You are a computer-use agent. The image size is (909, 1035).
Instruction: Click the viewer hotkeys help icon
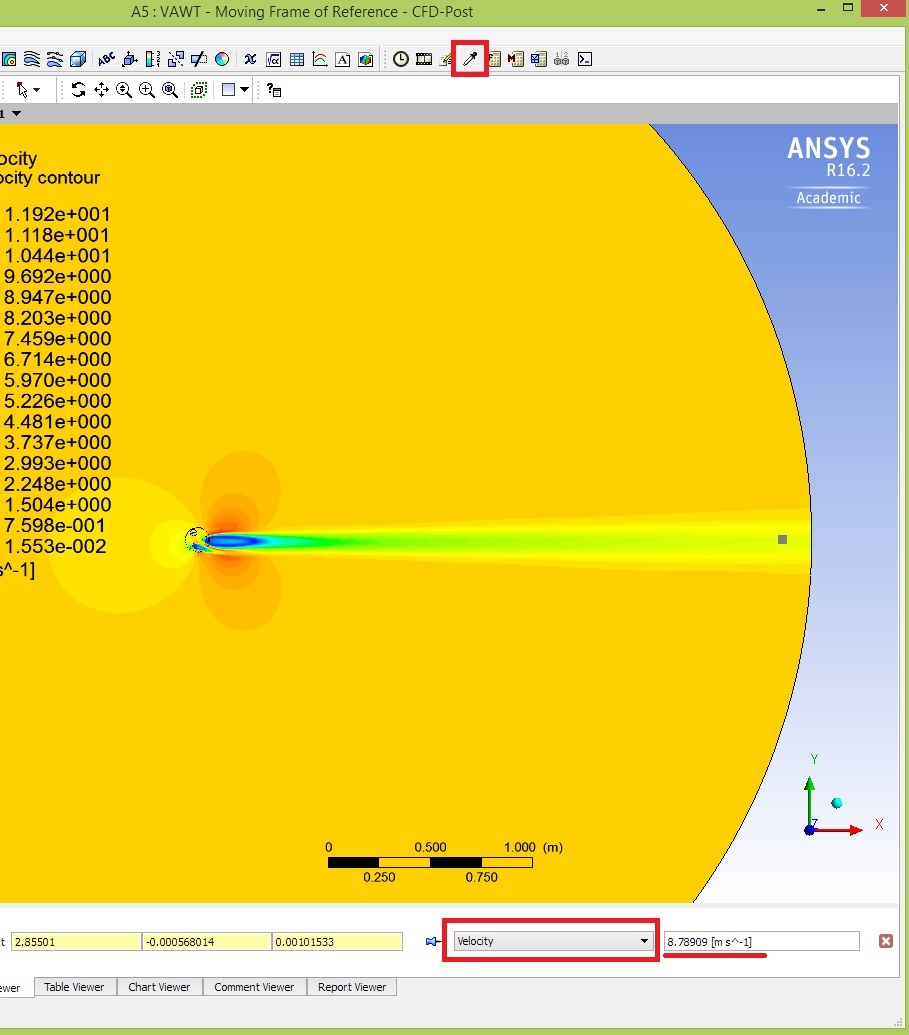coord(274,90)
